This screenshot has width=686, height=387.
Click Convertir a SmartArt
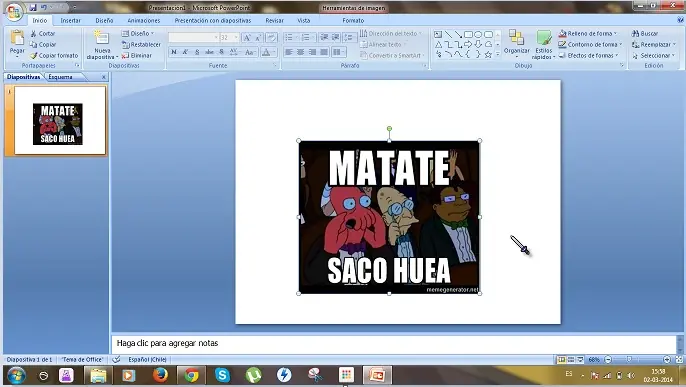392,56
